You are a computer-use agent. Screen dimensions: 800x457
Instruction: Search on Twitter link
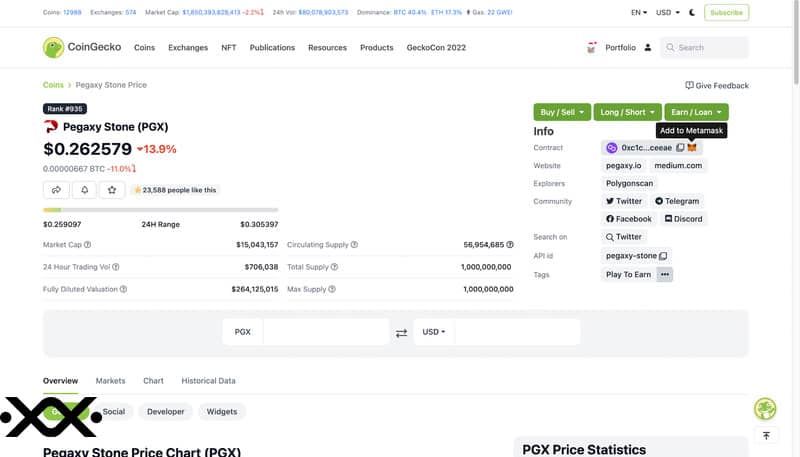click(x=623, y=237)
